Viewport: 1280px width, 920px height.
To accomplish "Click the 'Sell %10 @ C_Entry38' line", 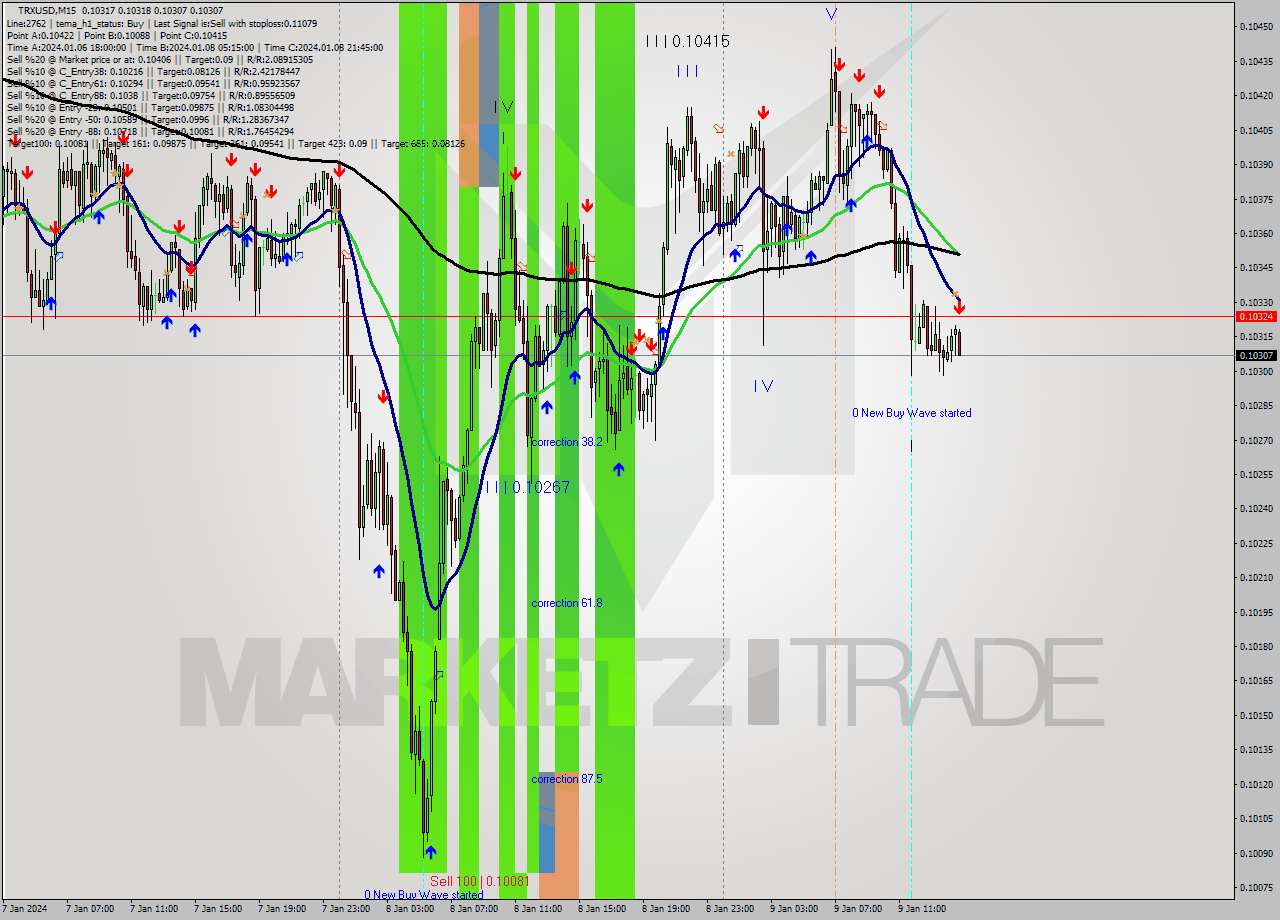I will click(x=153, y=71).
